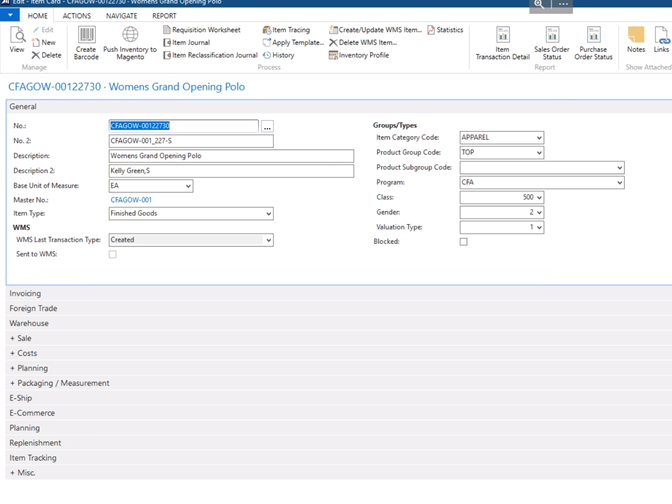The height and width of the screenshot is (504, 672).
Task: Expand the Invoicing FastTab
Action: click(339, 294)
